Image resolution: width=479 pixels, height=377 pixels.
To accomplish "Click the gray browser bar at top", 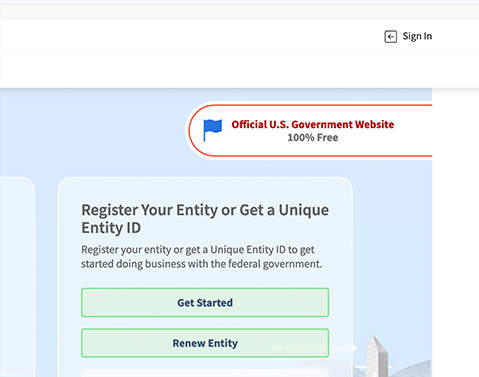I will click(x=239, y=12).
